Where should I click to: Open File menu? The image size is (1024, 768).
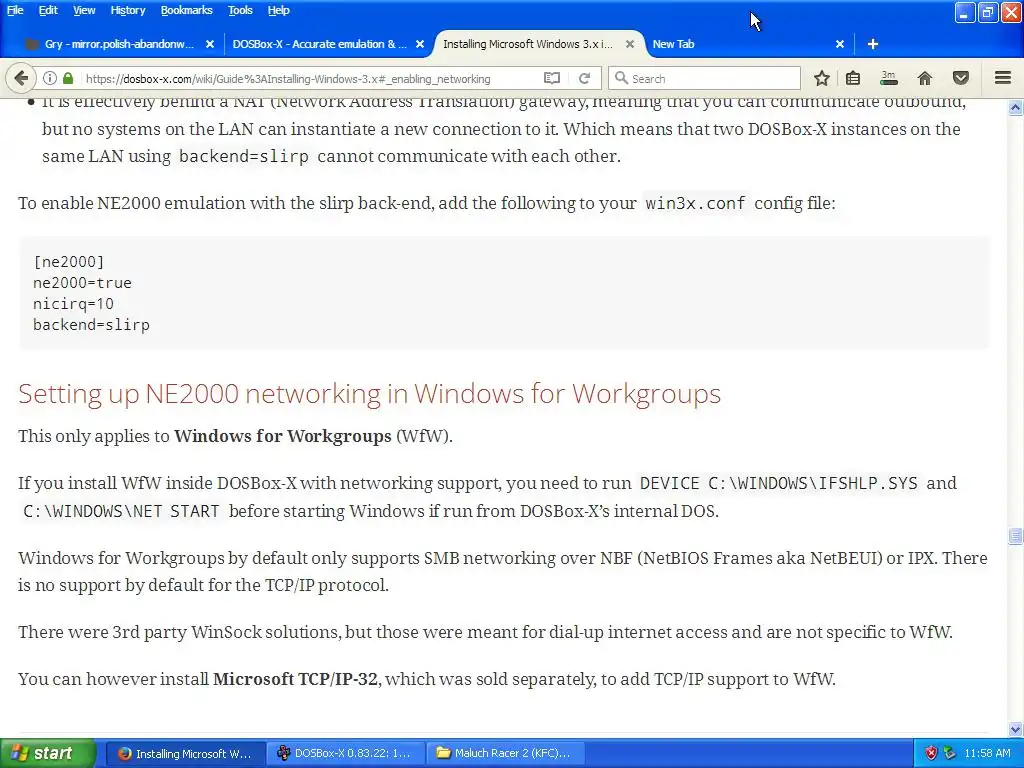coord(15,10)
